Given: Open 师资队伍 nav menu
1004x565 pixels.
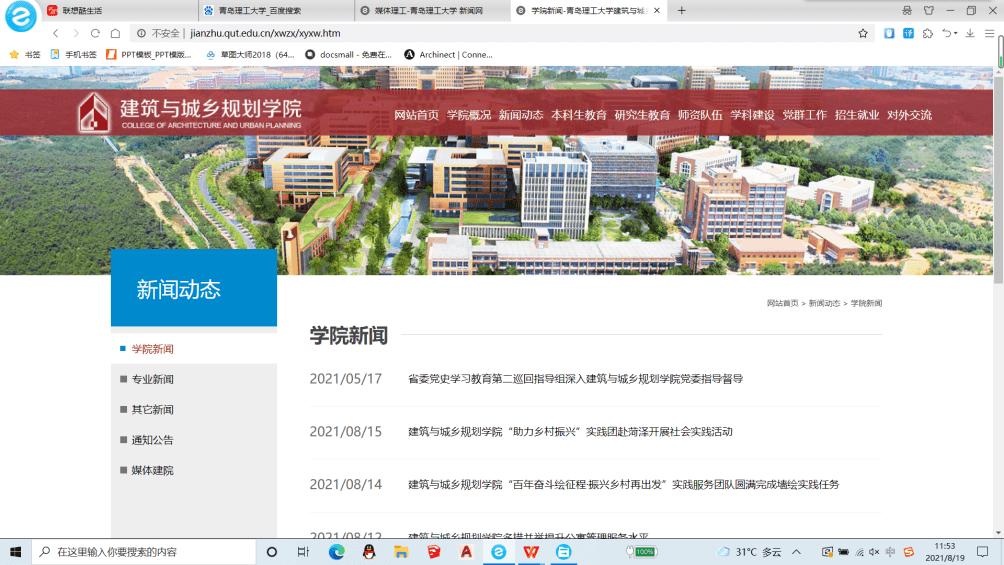Looking at the screenshot, I should pos(700,115).
